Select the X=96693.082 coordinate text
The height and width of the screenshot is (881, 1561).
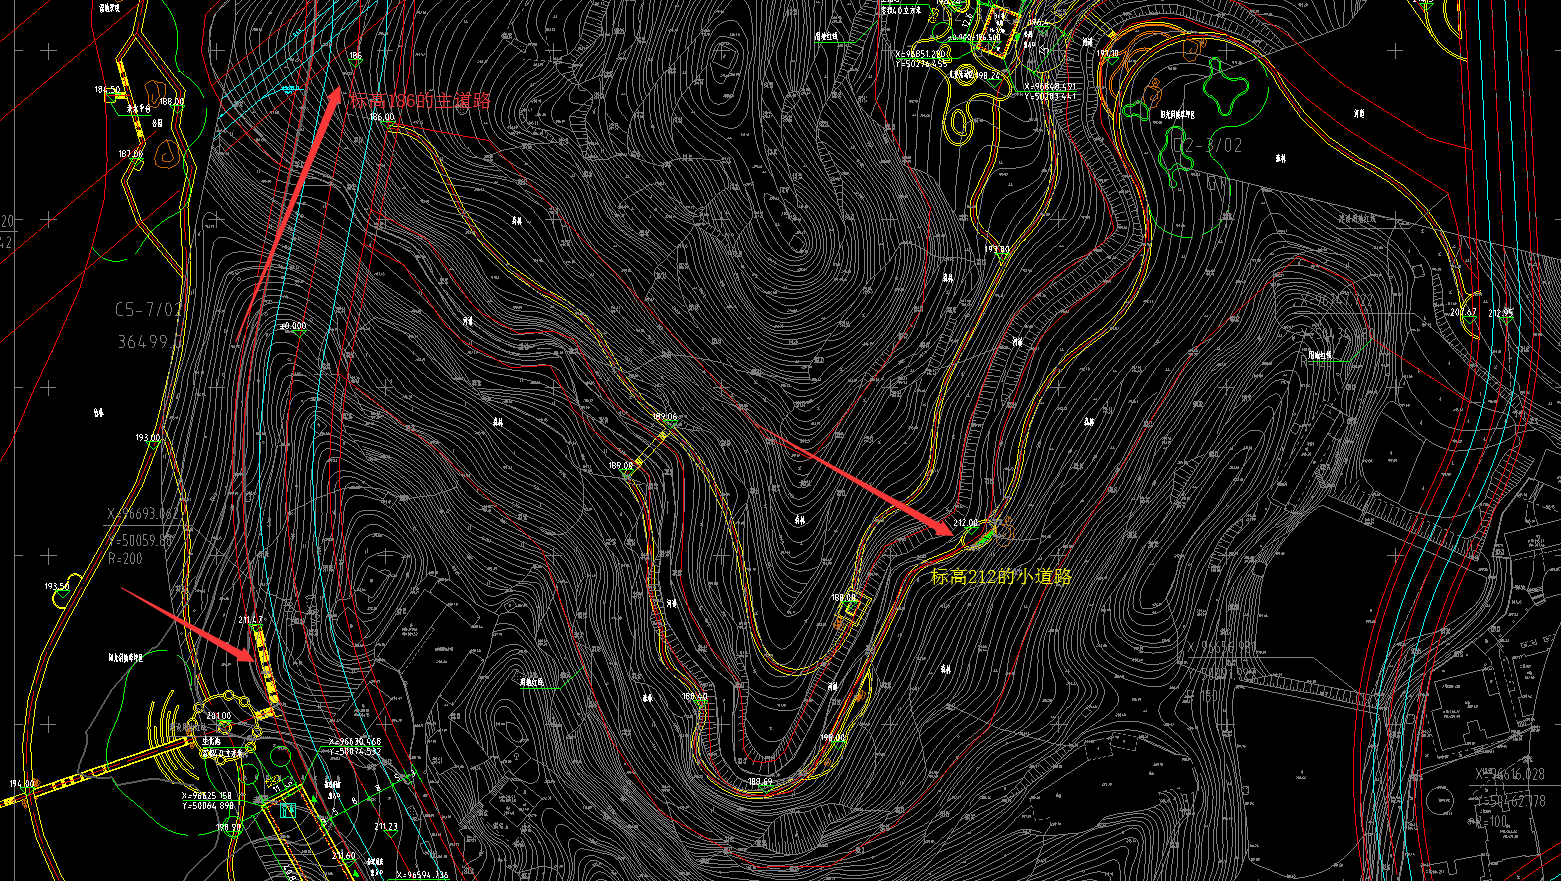click(x=143, y=514)
